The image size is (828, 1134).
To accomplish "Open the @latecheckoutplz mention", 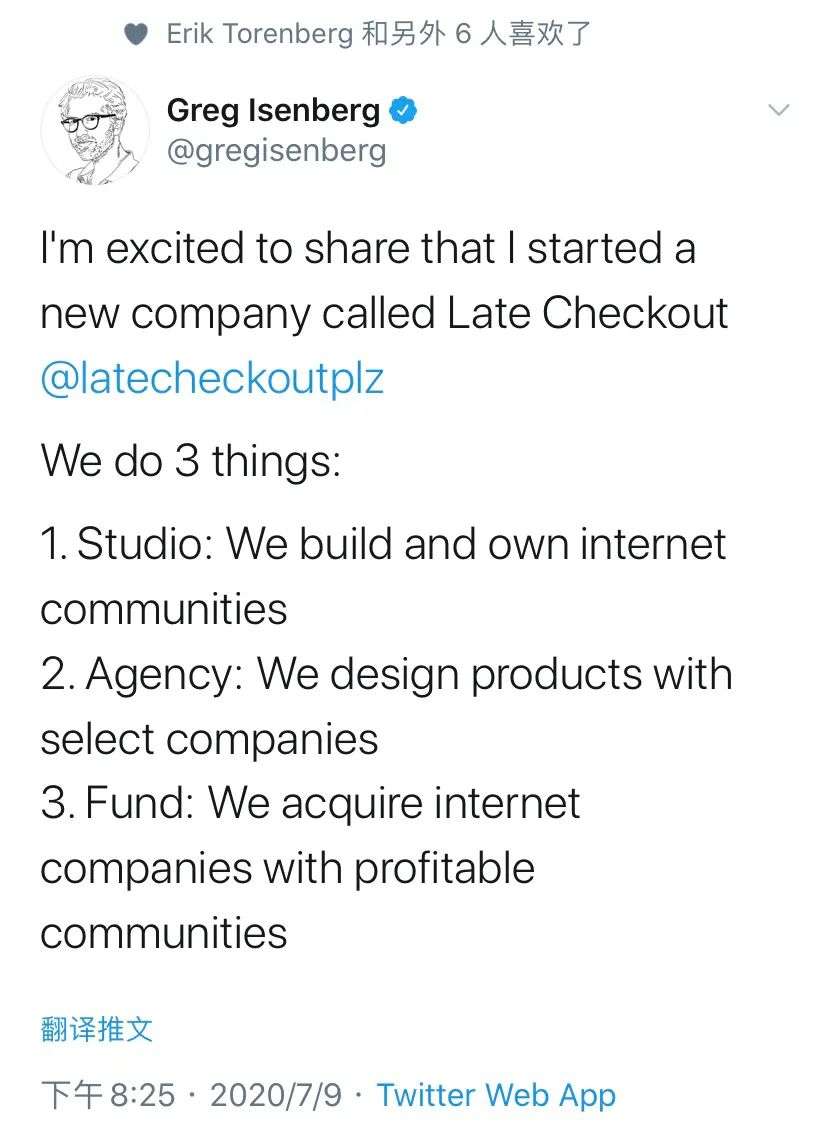I will coord(212,380).
